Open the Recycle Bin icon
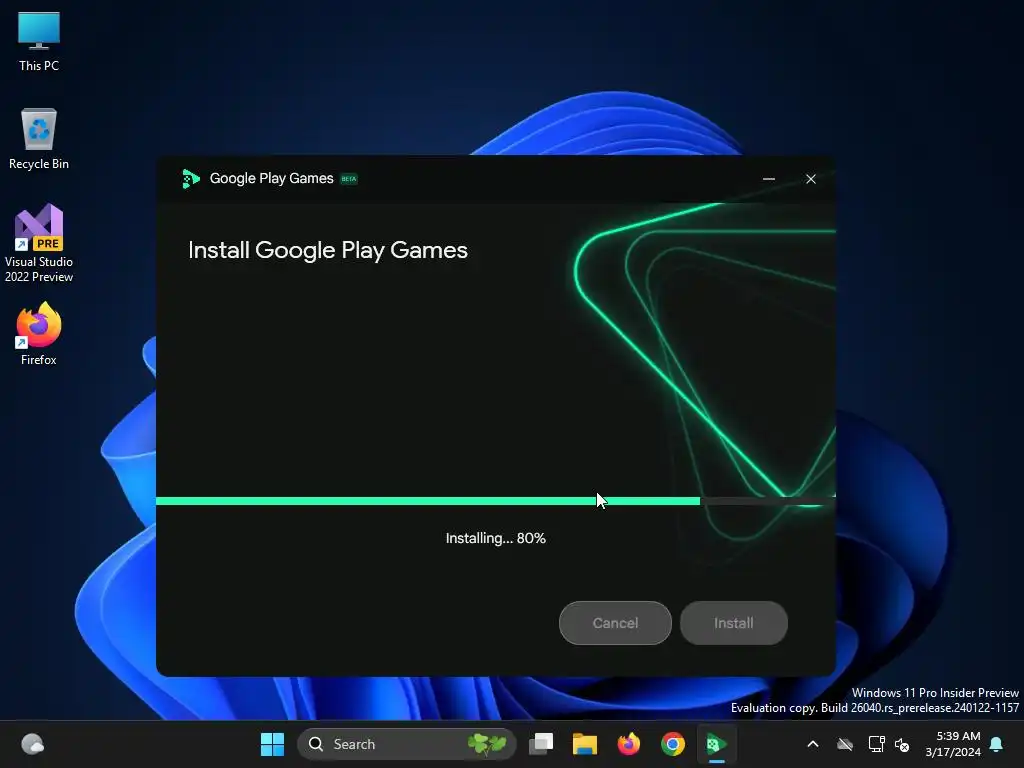 39,139
